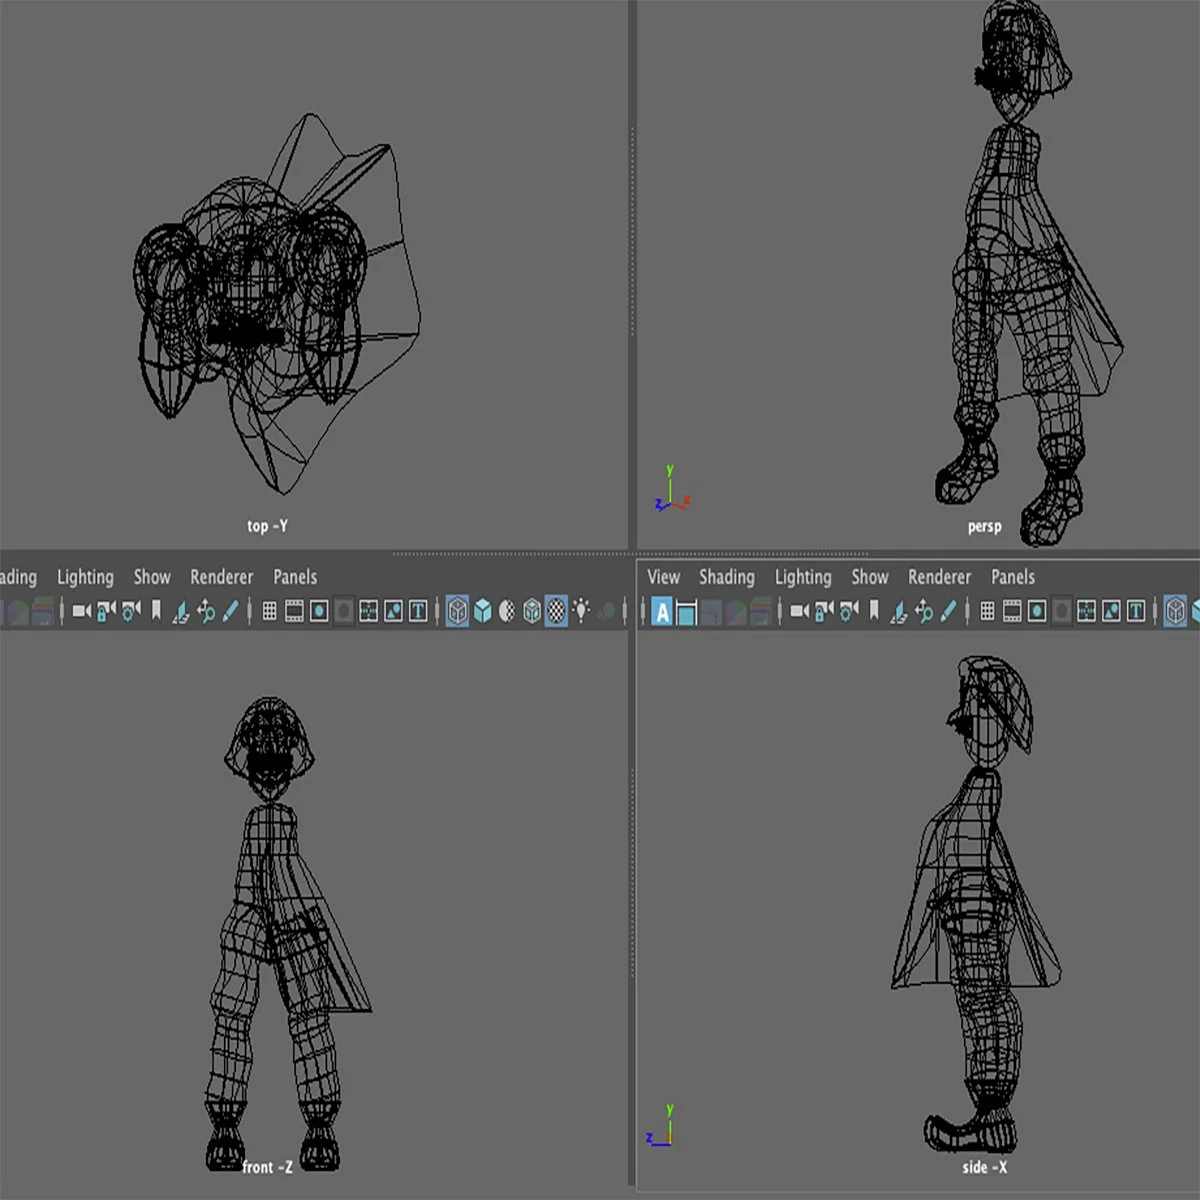The width and height of the screenshot is (1200, 1200).
Task: Activate 2D Pan/Zoom icon in side view toolbar
Action: pos(923,611)
